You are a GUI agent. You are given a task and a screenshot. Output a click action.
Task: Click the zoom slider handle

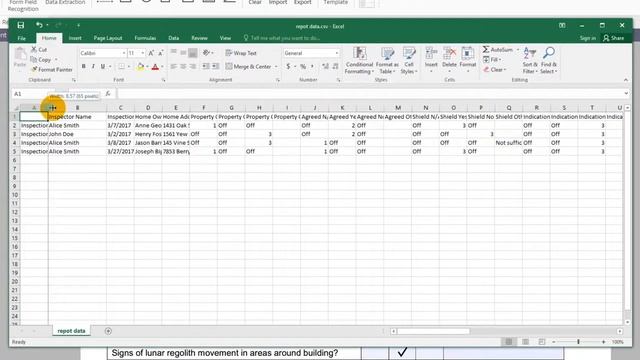click(578, 342)
